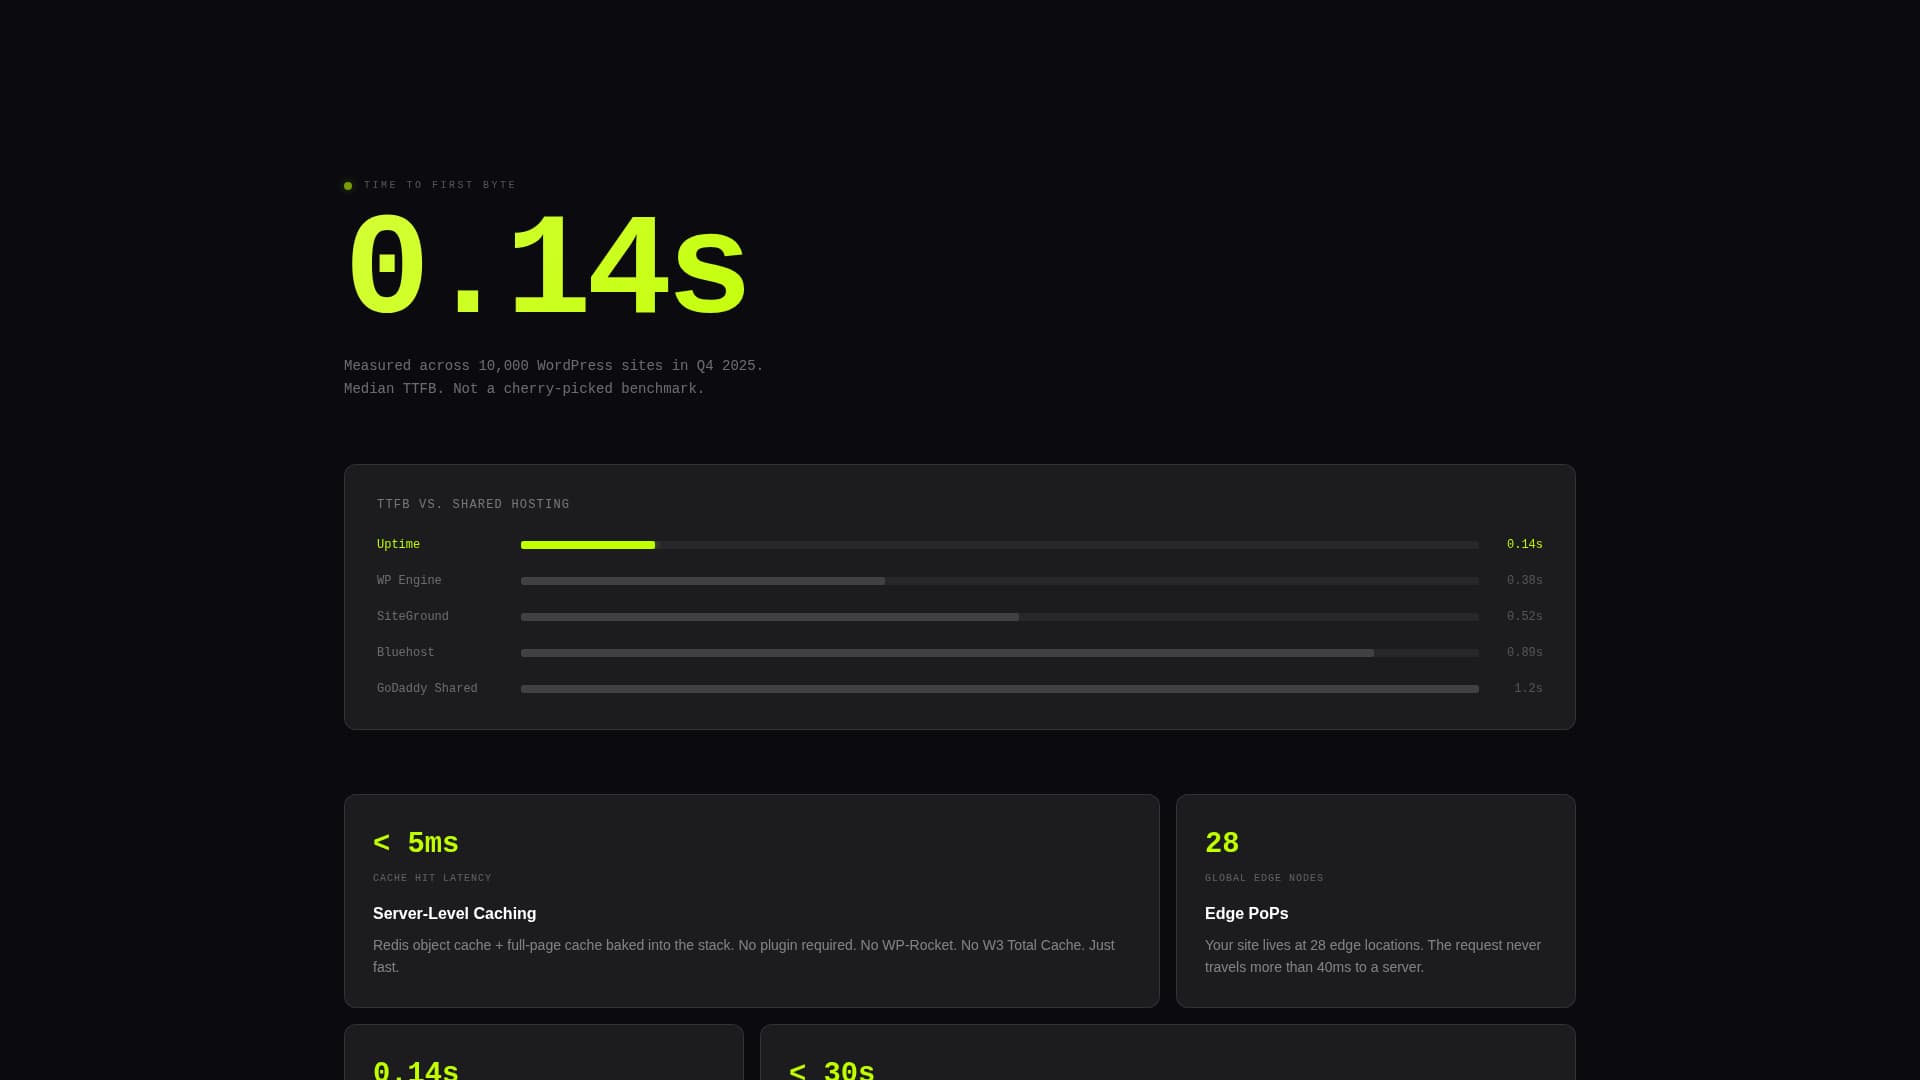The height and width of the screenshot is (1080, 1920).
Task: Click the green status dot indicator
Action: pyautogui.click(x=348, y=185)
